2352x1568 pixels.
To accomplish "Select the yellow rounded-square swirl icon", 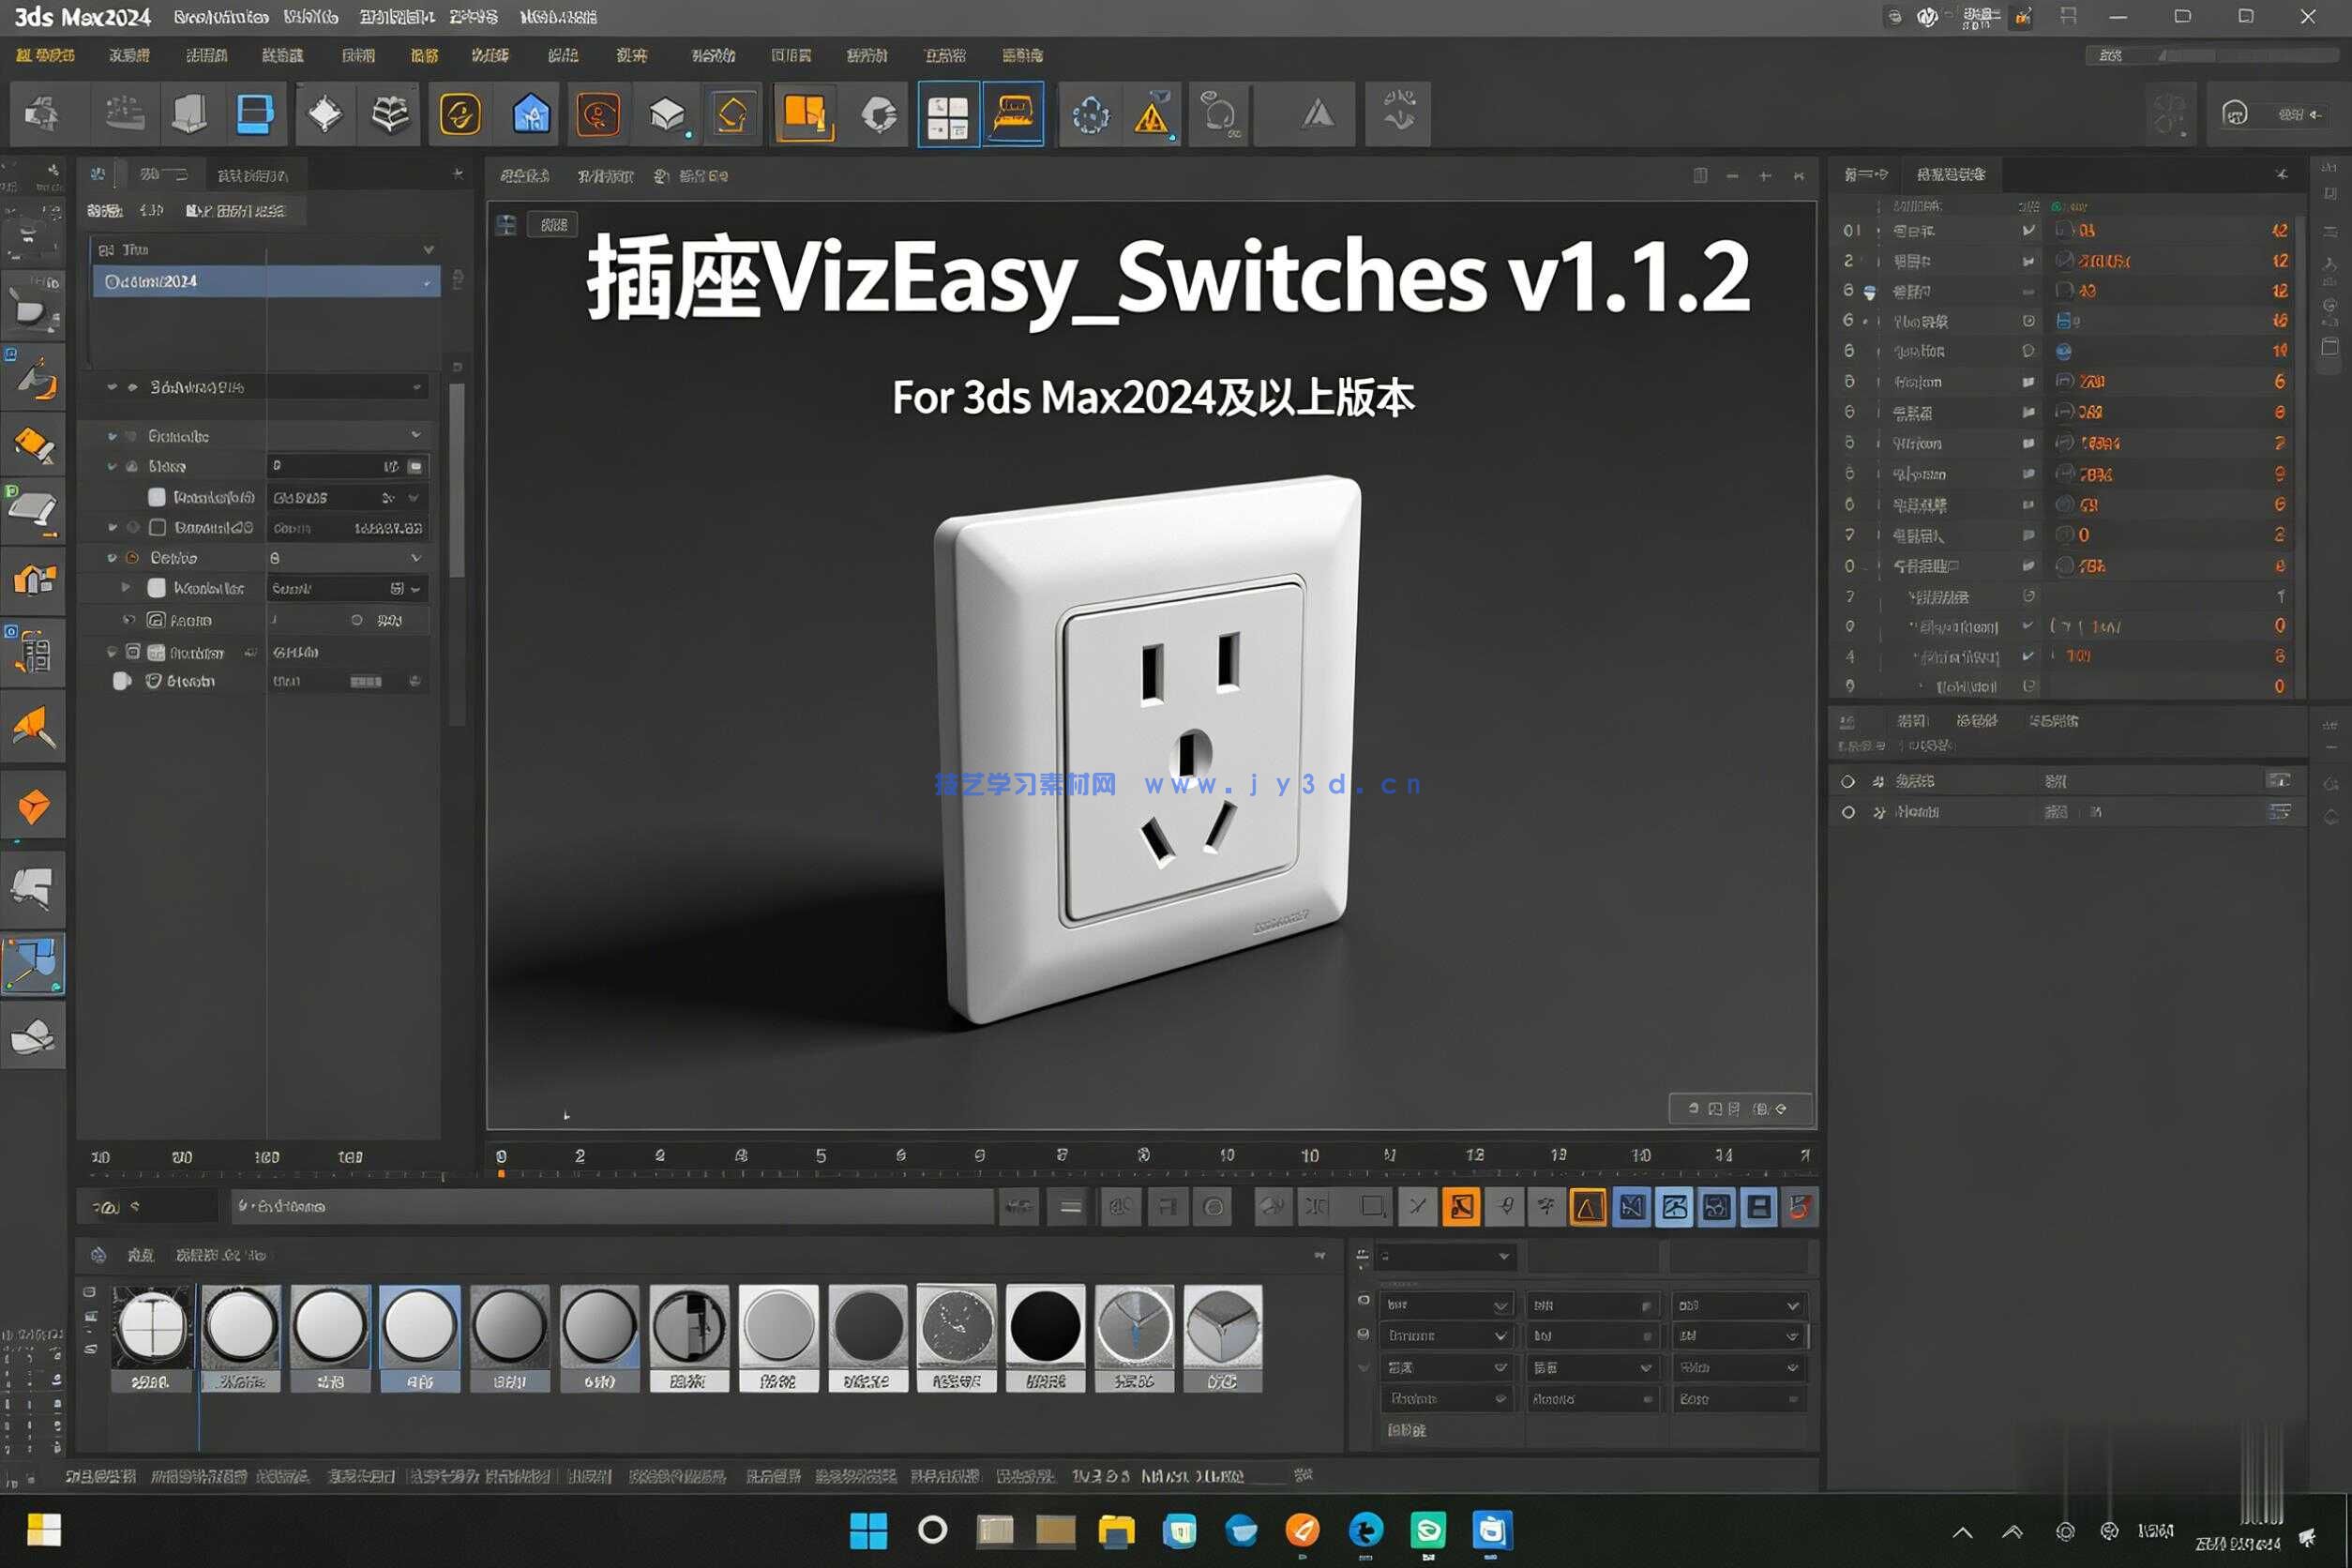I will (x=460, y=115).
